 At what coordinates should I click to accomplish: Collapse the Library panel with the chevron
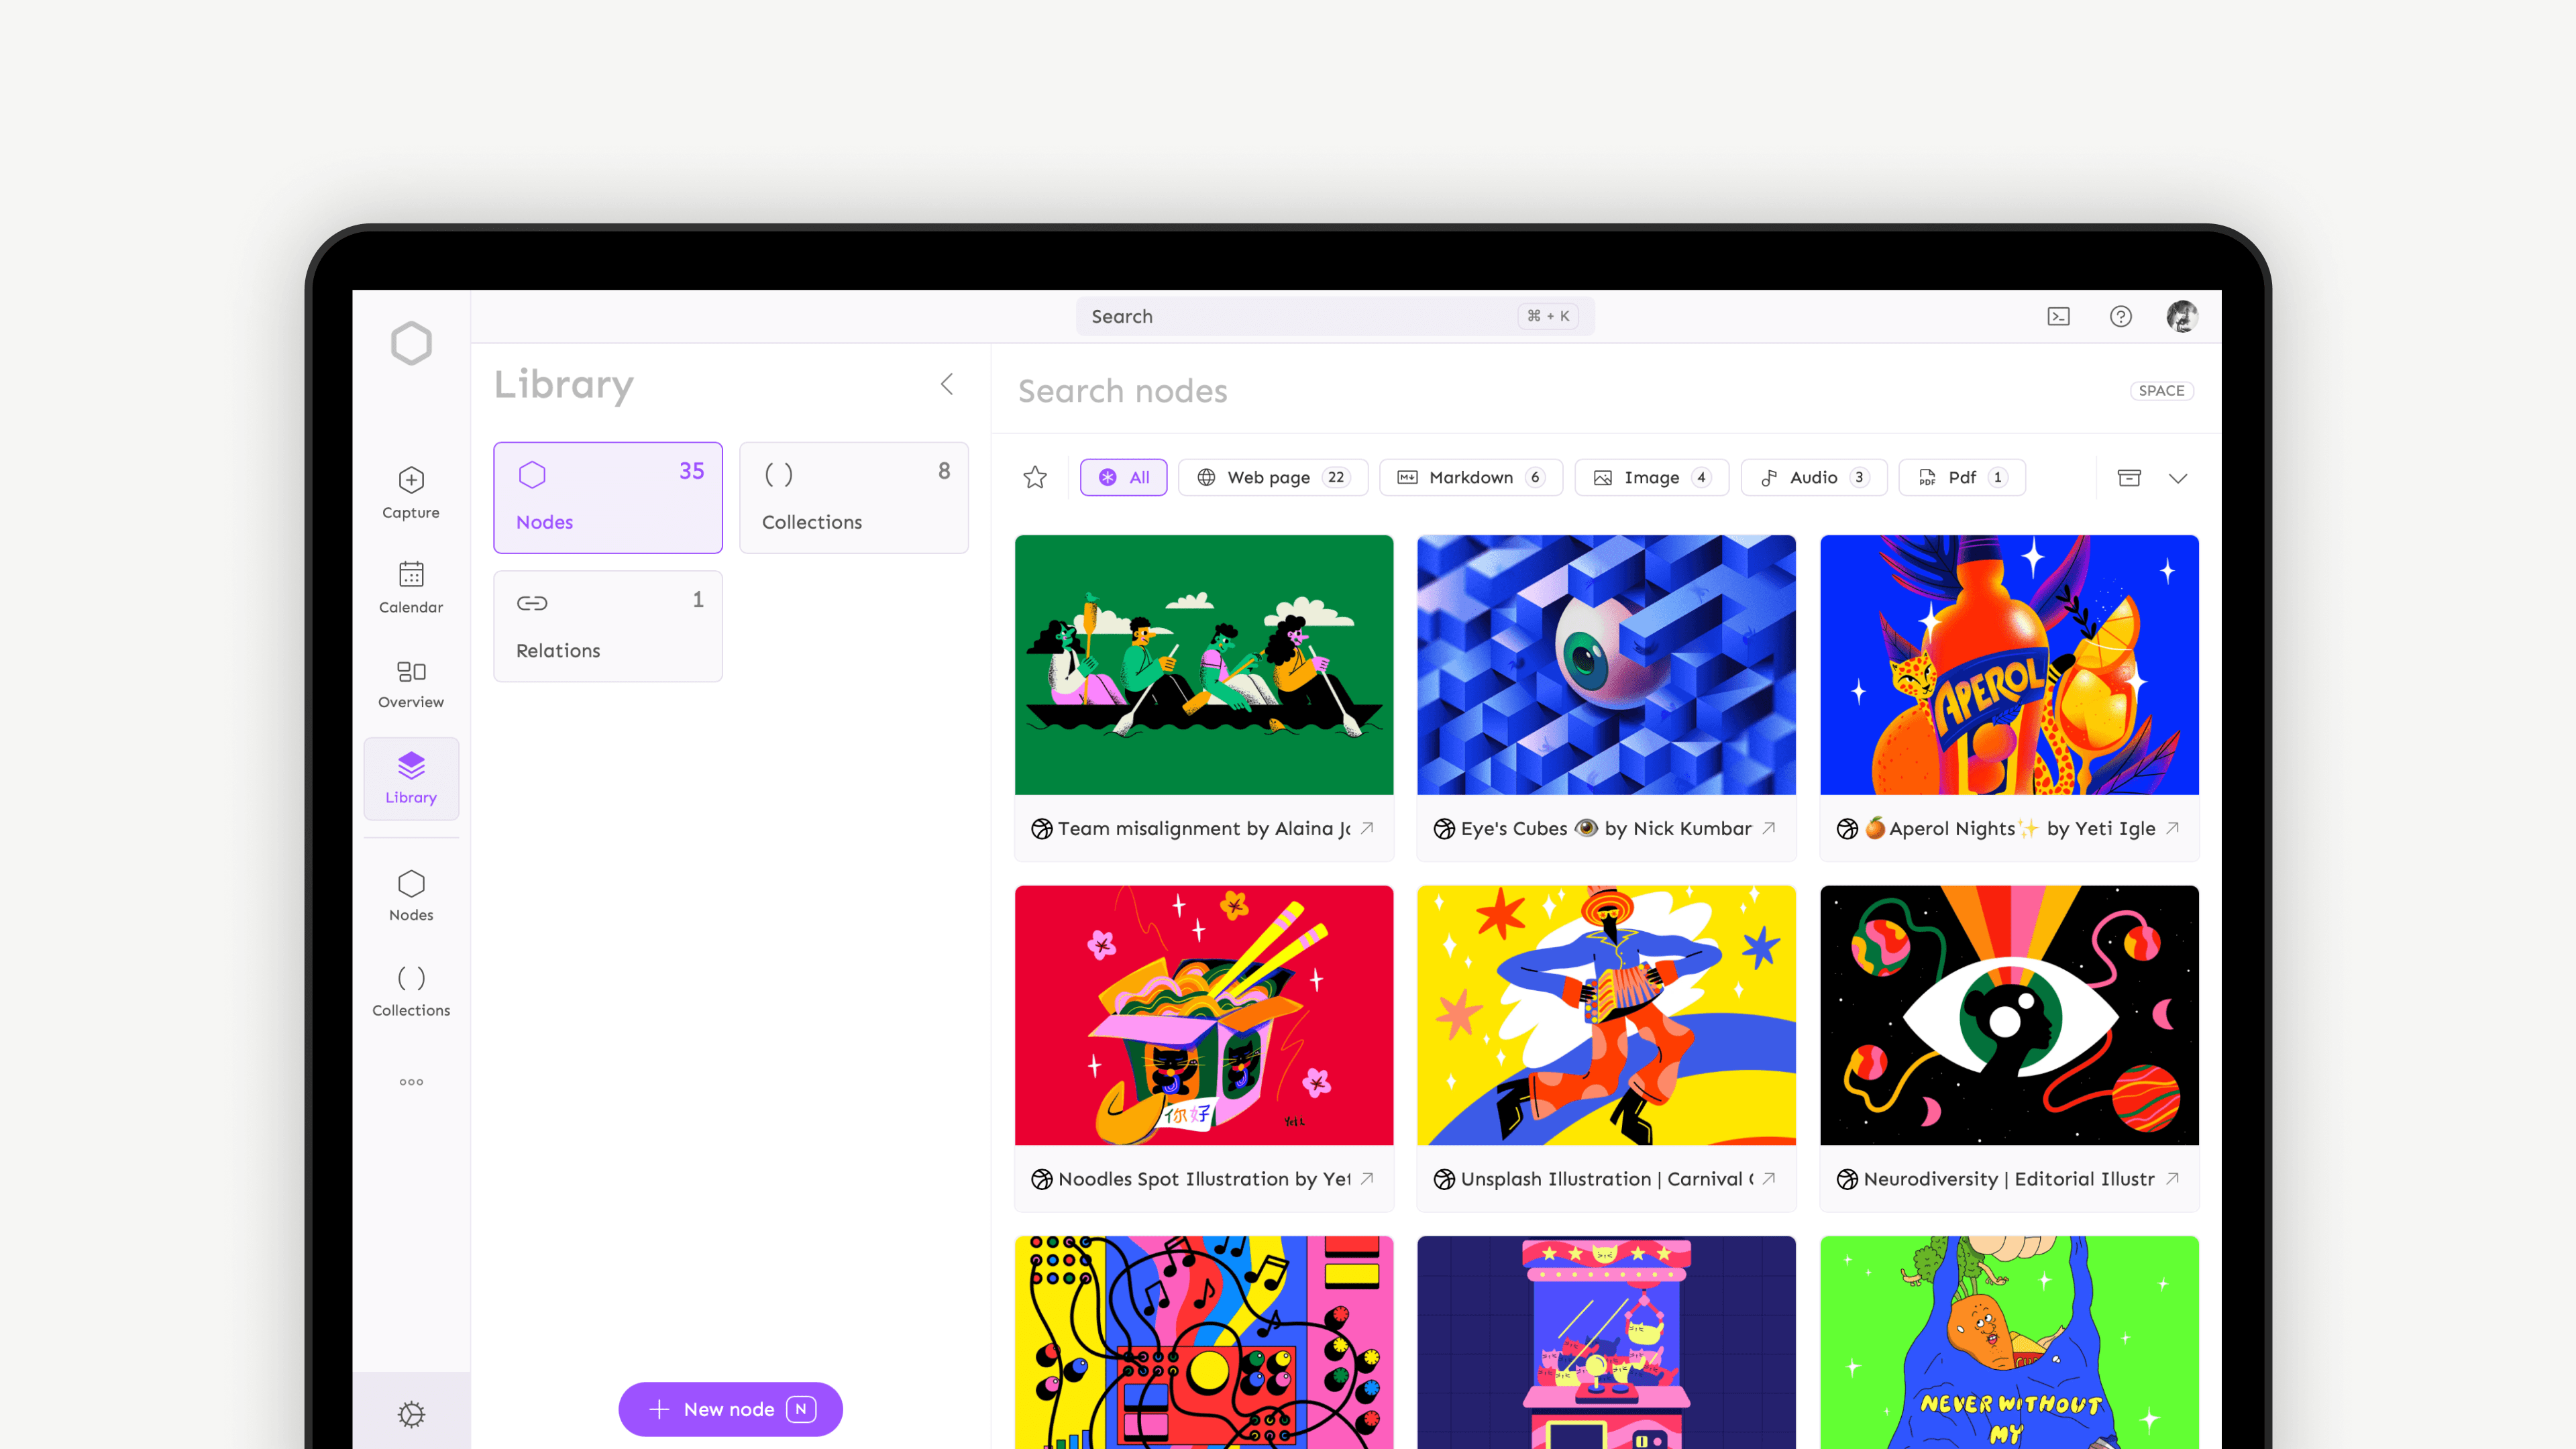947,384
